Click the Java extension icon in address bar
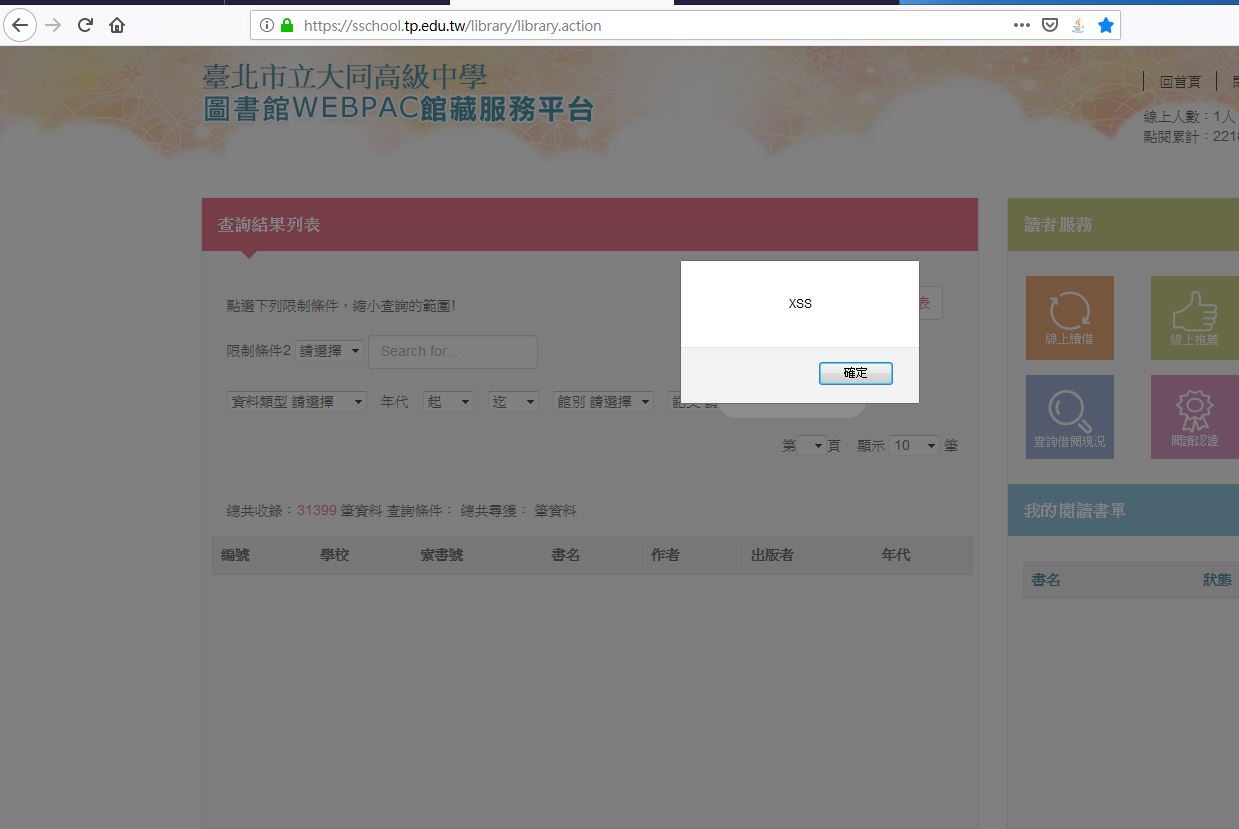Viewport: 1239px width, 829px height. point(1078,25)
